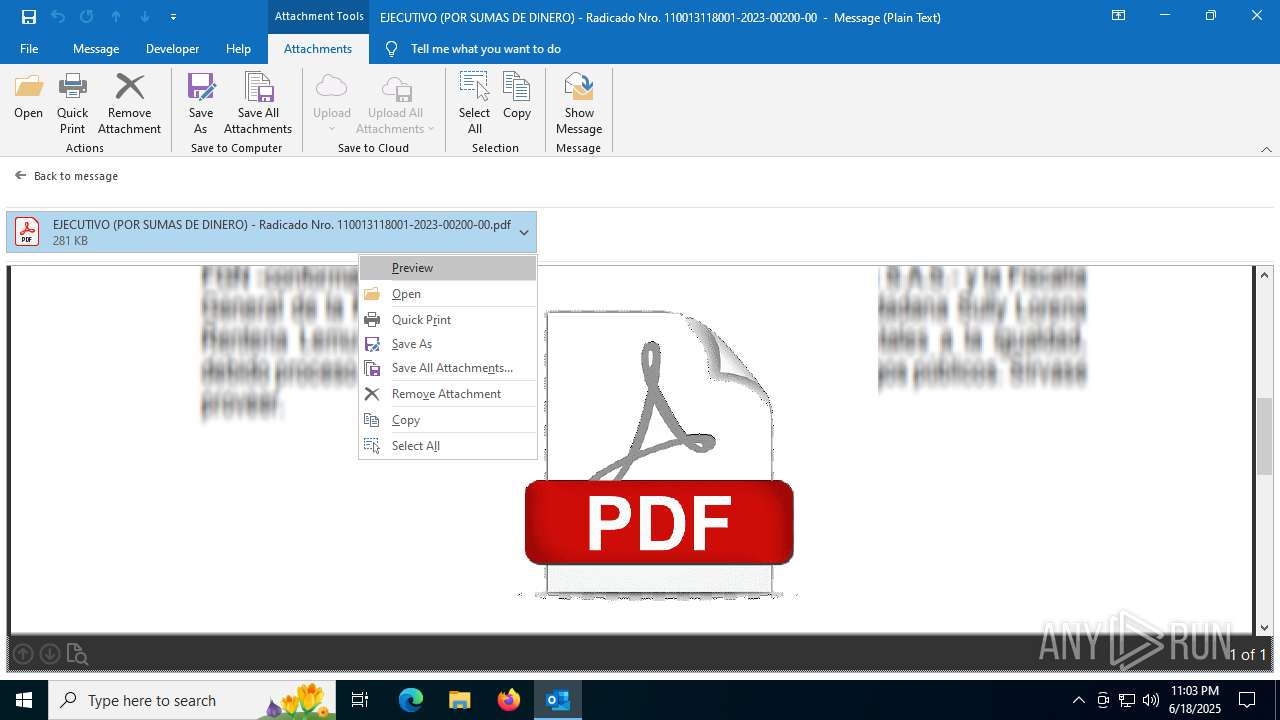1280x720 pixels.
Task: Switch to the Message tab
Action: 96,49
